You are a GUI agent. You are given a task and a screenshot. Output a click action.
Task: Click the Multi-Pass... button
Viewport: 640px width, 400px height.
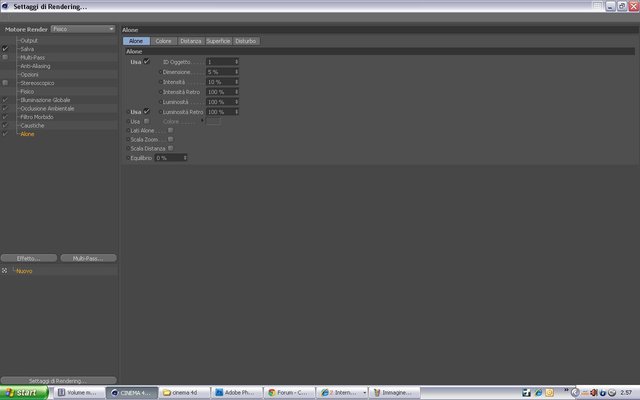coord(89,258)
